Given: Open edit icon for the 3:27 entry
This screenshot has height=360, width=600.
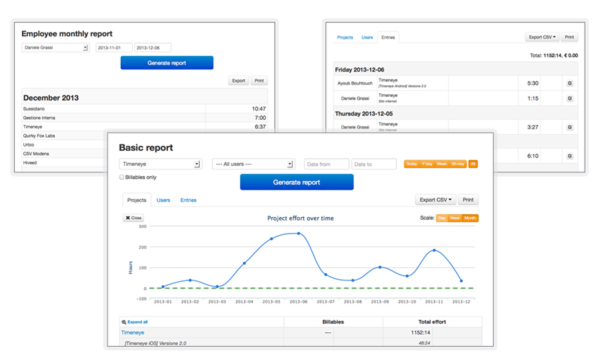Looking at the screenshot, I should tap(569, 127).
